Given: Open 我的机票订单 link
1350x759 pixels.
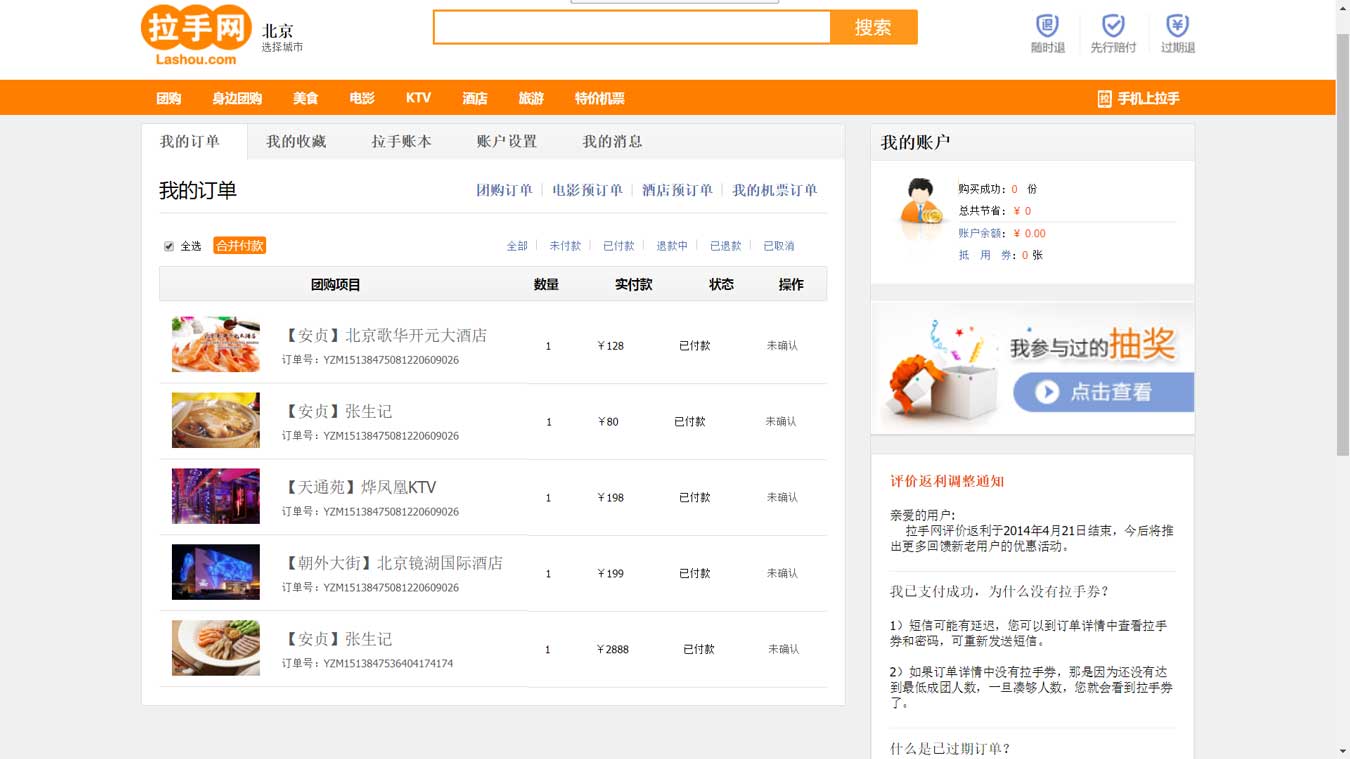Looking at the screenshot, I should click(774, 190).
